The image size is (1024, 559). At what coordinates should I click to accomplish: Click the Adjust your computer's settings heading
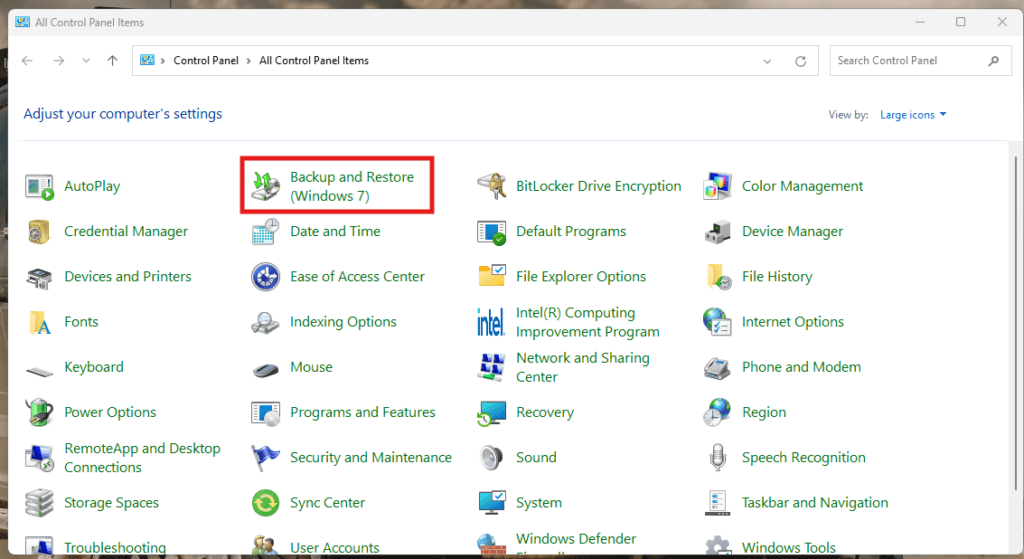pos(123,114)
